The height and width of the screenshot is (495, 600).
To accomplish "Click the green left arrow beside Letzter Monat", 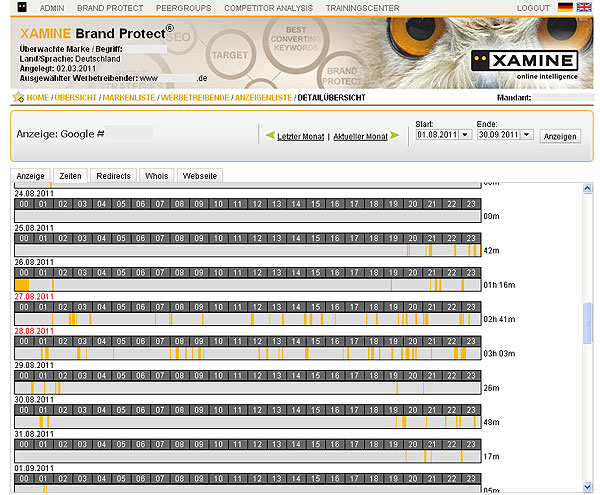I will (270, 135).
